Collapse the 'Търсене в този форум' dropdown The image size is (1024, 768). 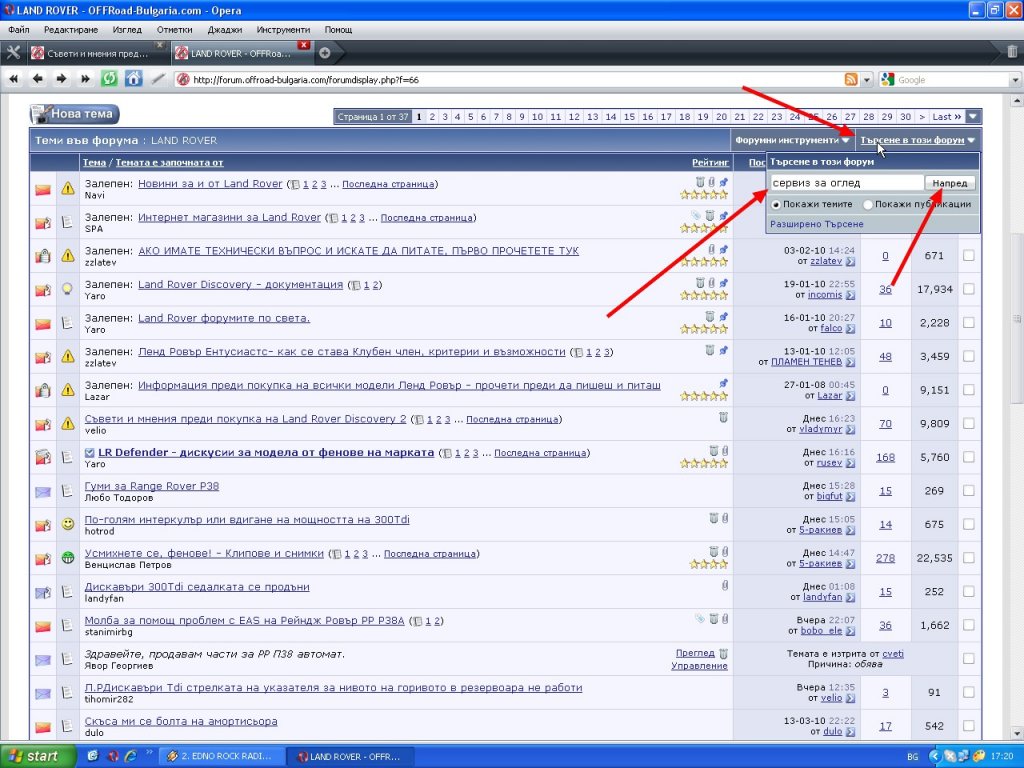917,140
